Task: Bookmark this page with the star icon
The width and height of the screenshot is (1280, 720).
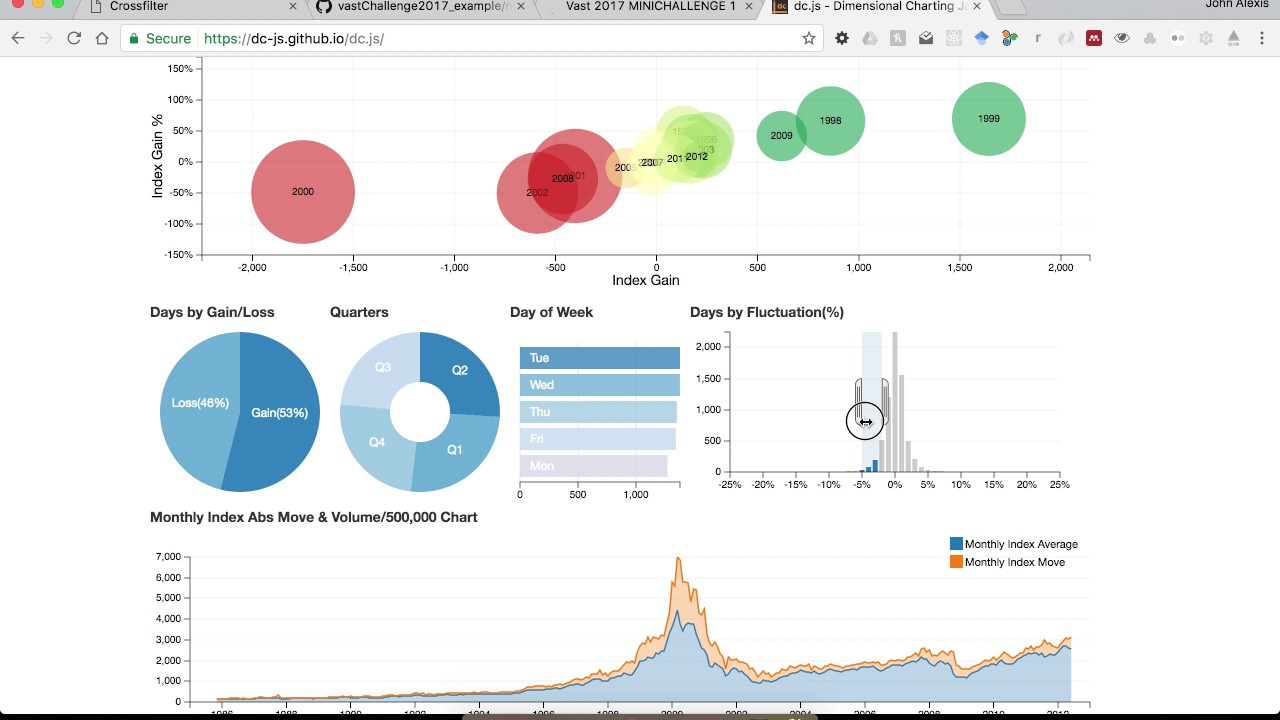Action: 809,38
